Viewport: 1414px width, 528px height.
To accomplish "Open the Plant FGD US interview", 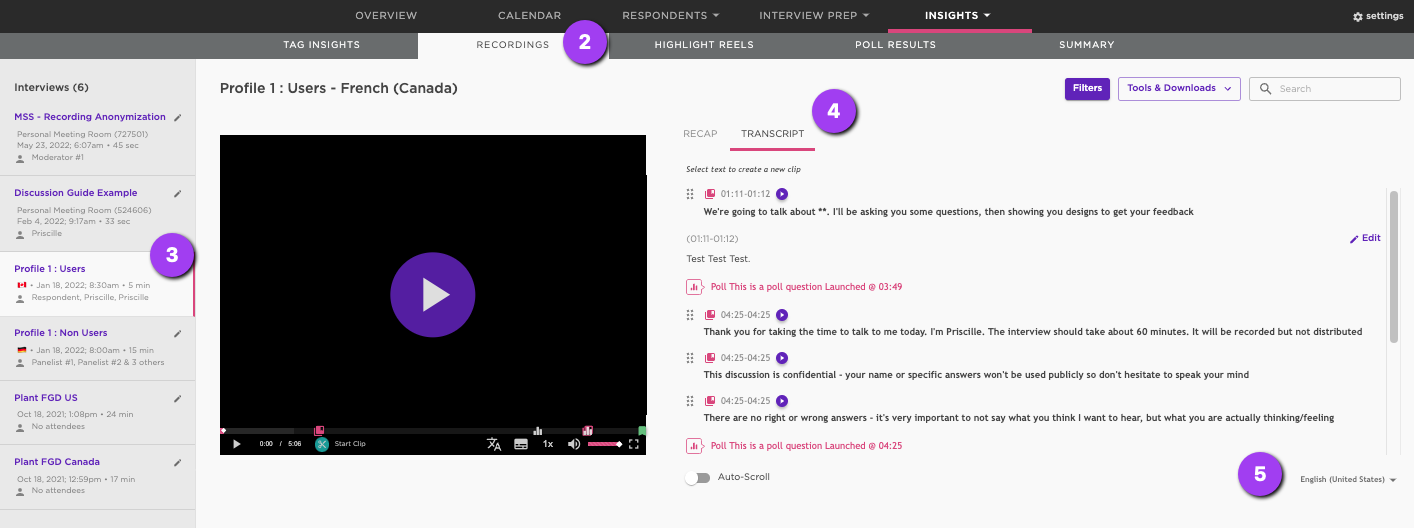I will tap(46, 398).
